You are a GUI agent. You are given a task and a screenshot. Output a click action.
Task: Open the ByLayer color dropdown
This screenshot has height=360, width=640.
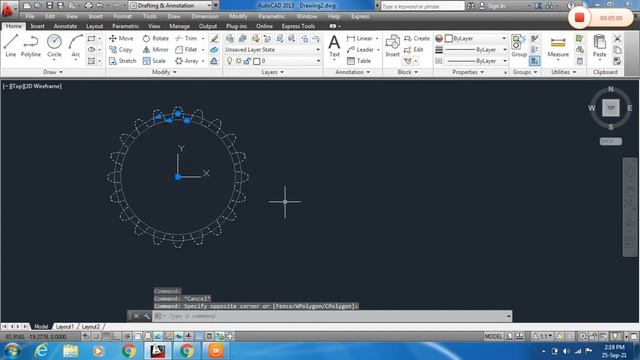504,38
